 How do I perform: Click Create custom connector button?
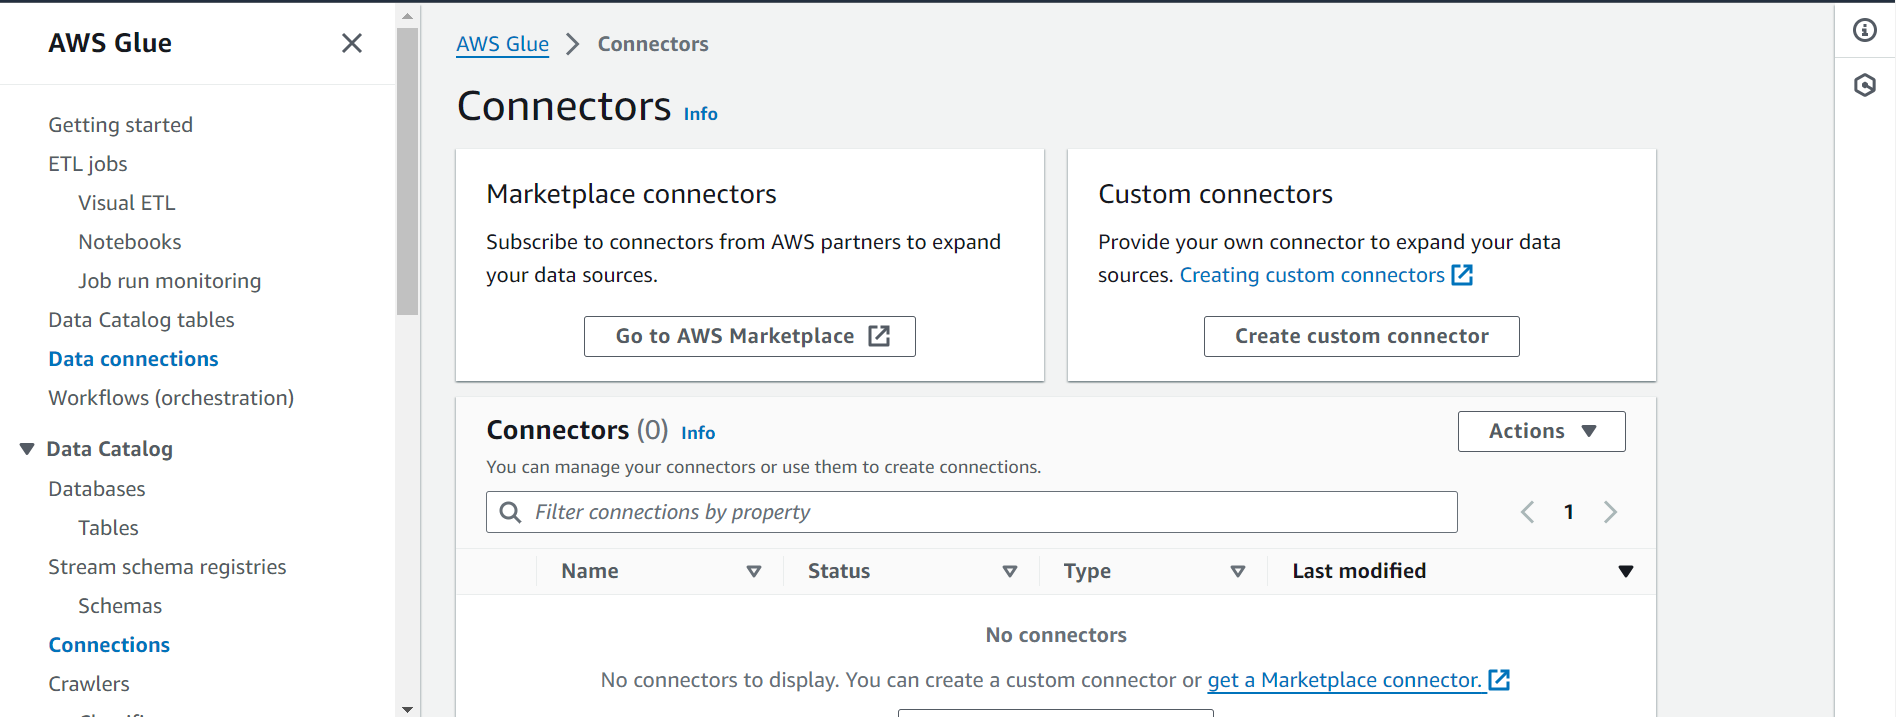pyautogui.click(x=1361, y=336)
